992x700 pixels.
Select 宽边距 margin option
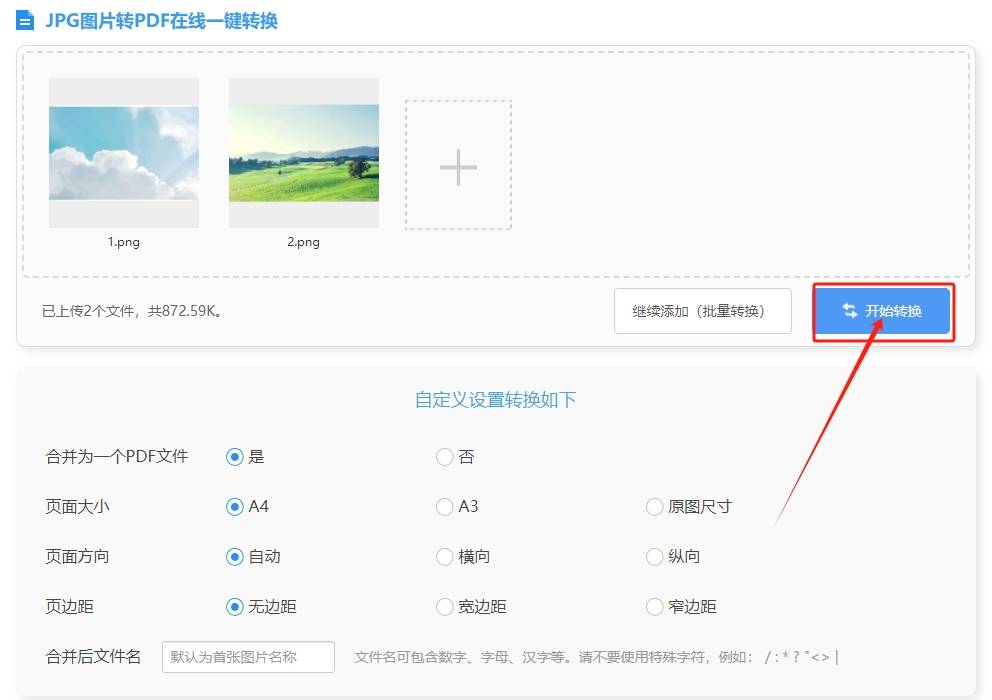point(445,607)
